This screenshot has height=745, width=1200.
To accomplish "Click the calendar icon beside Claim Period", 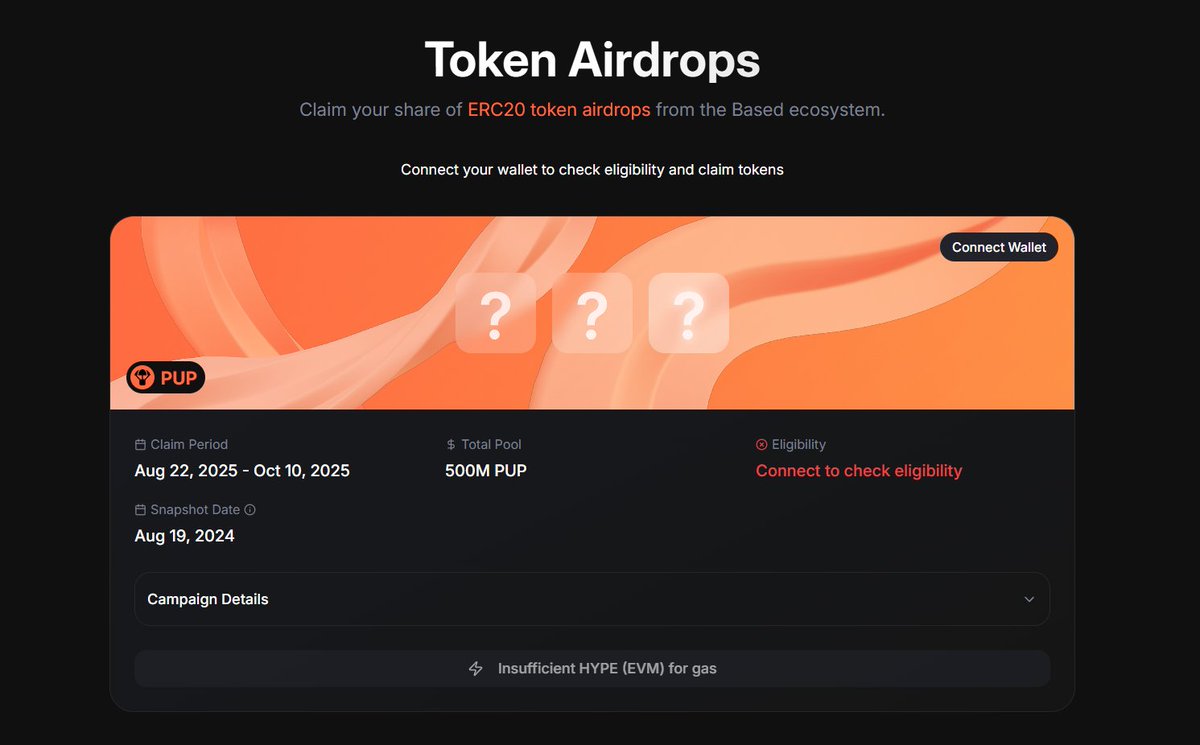I will click(140, 445).
